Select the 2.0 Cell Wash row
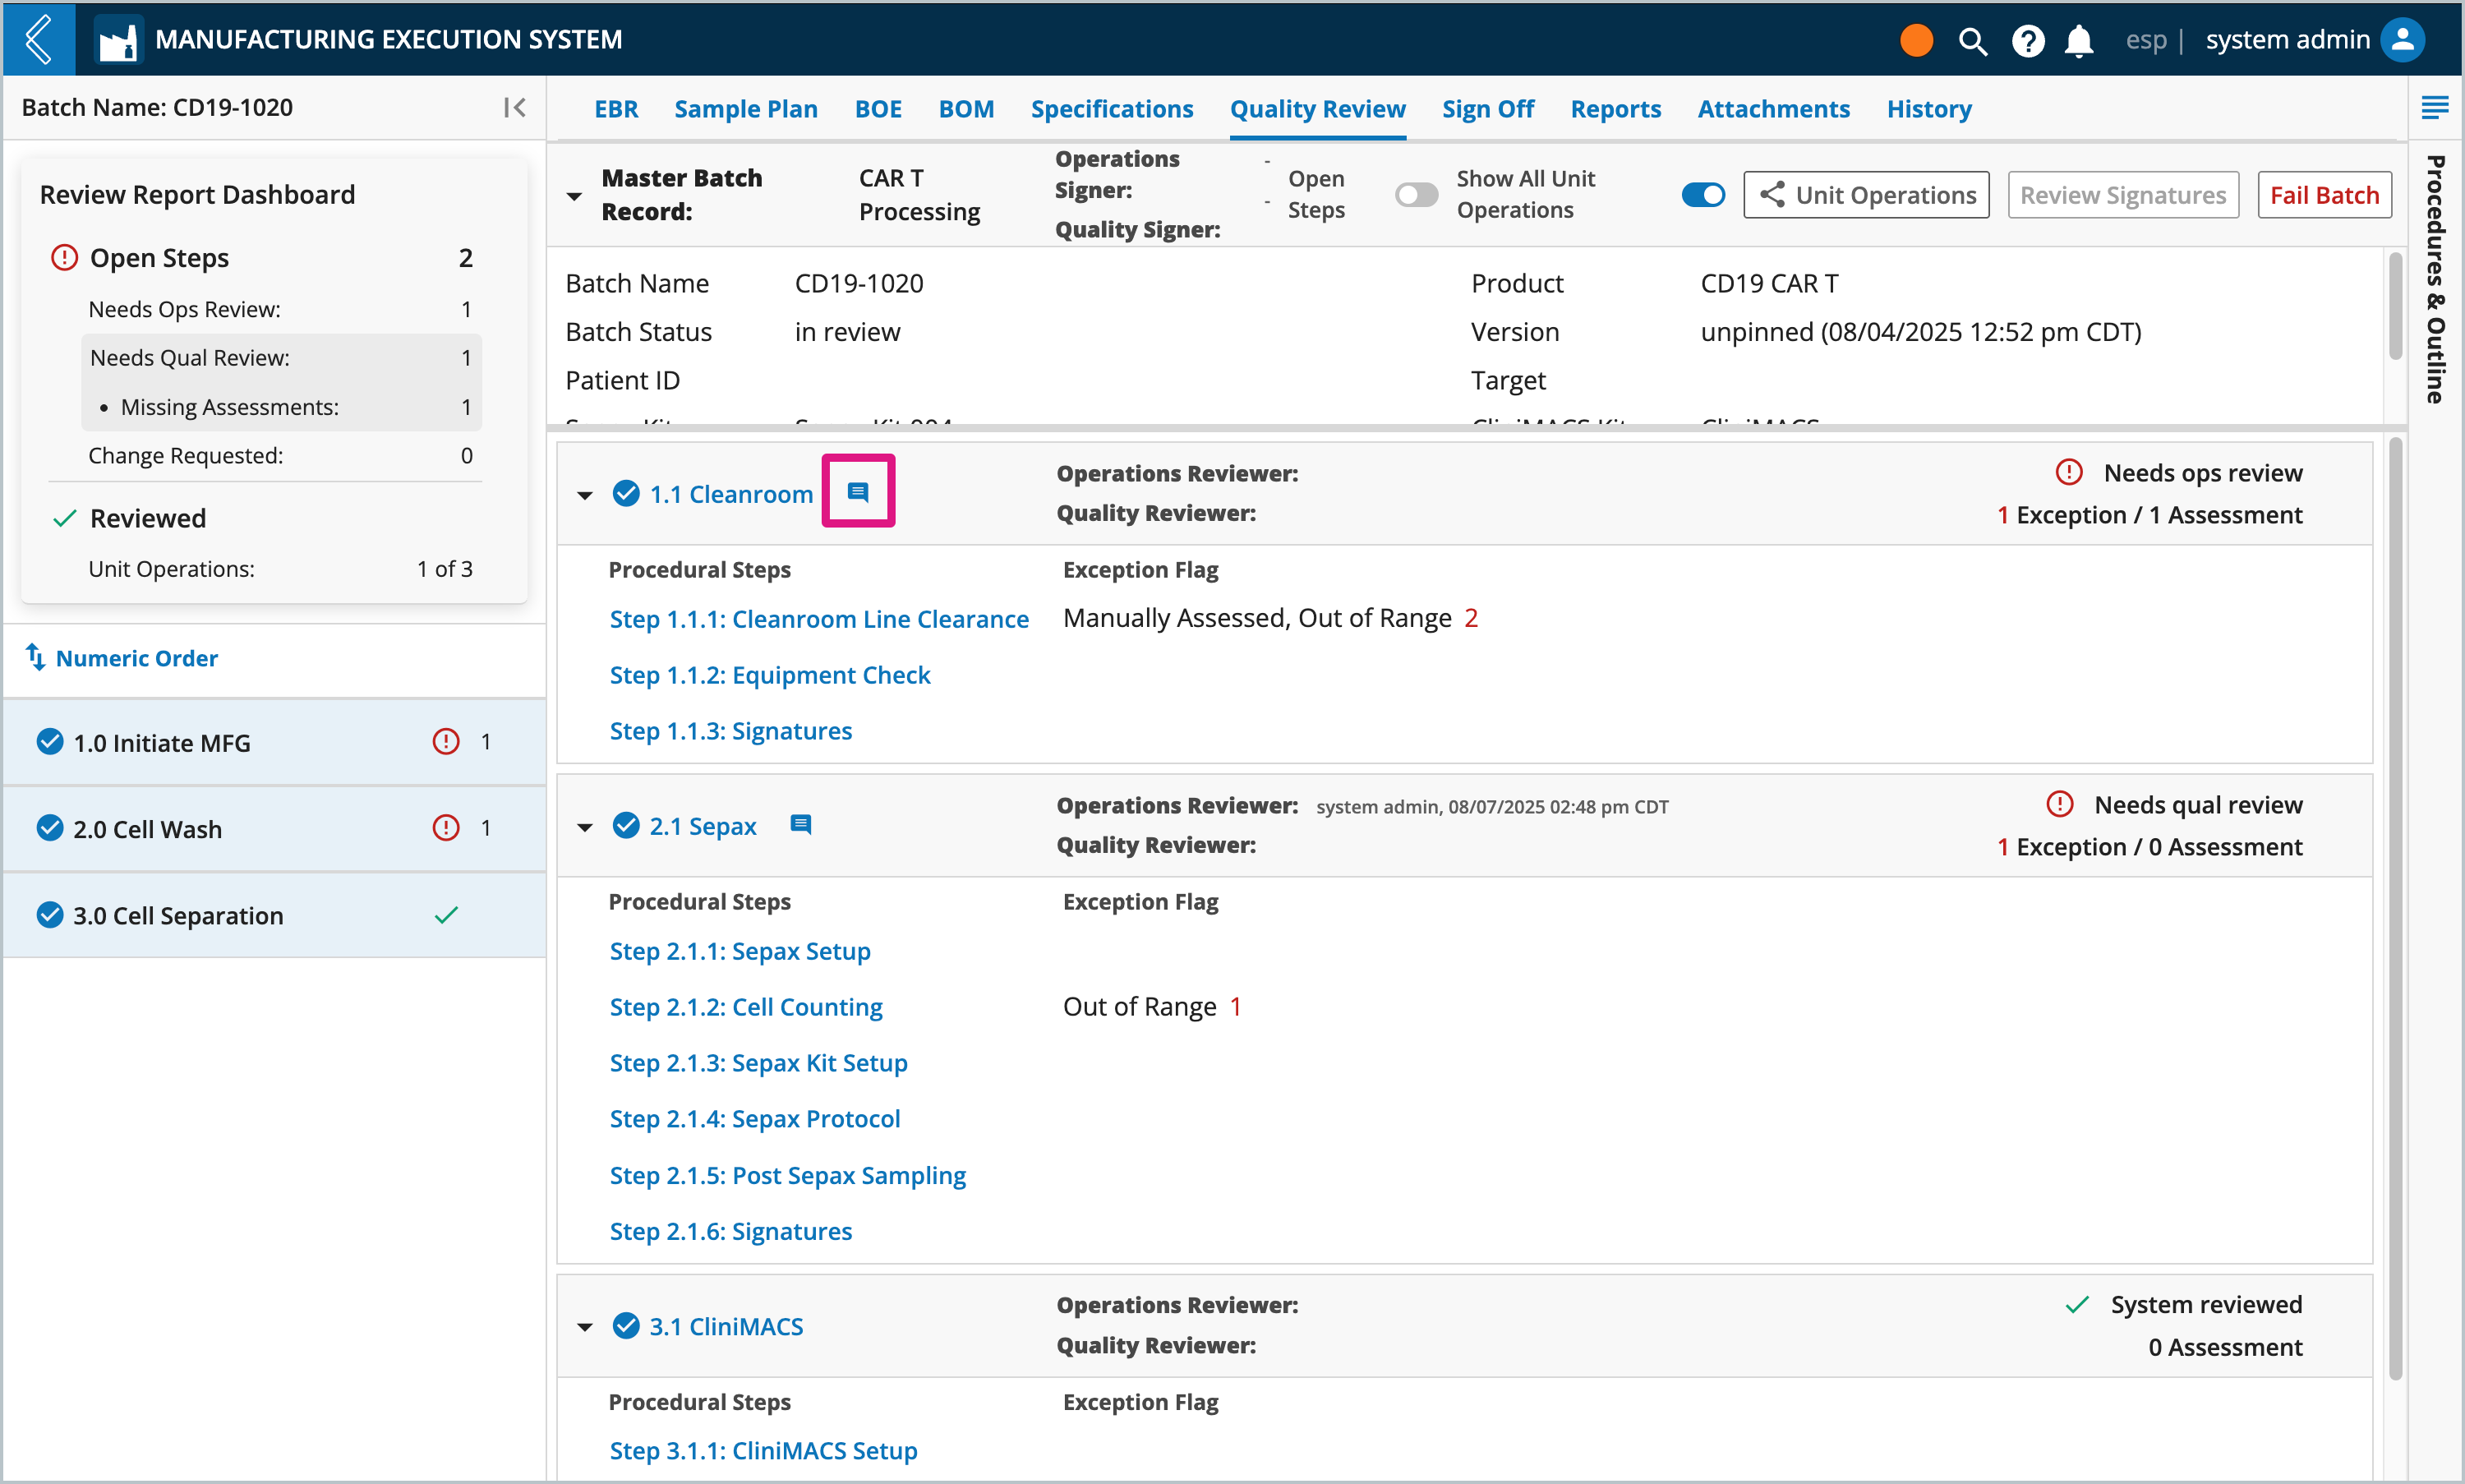The image size is (2465, 1484). pyautogui.click(x=275, y=828)
